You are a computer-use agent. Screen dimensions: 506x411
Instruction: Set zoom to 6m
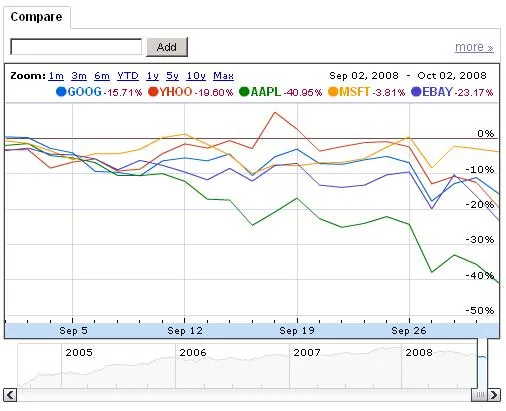pyautogui.click(x=102, y=76)
